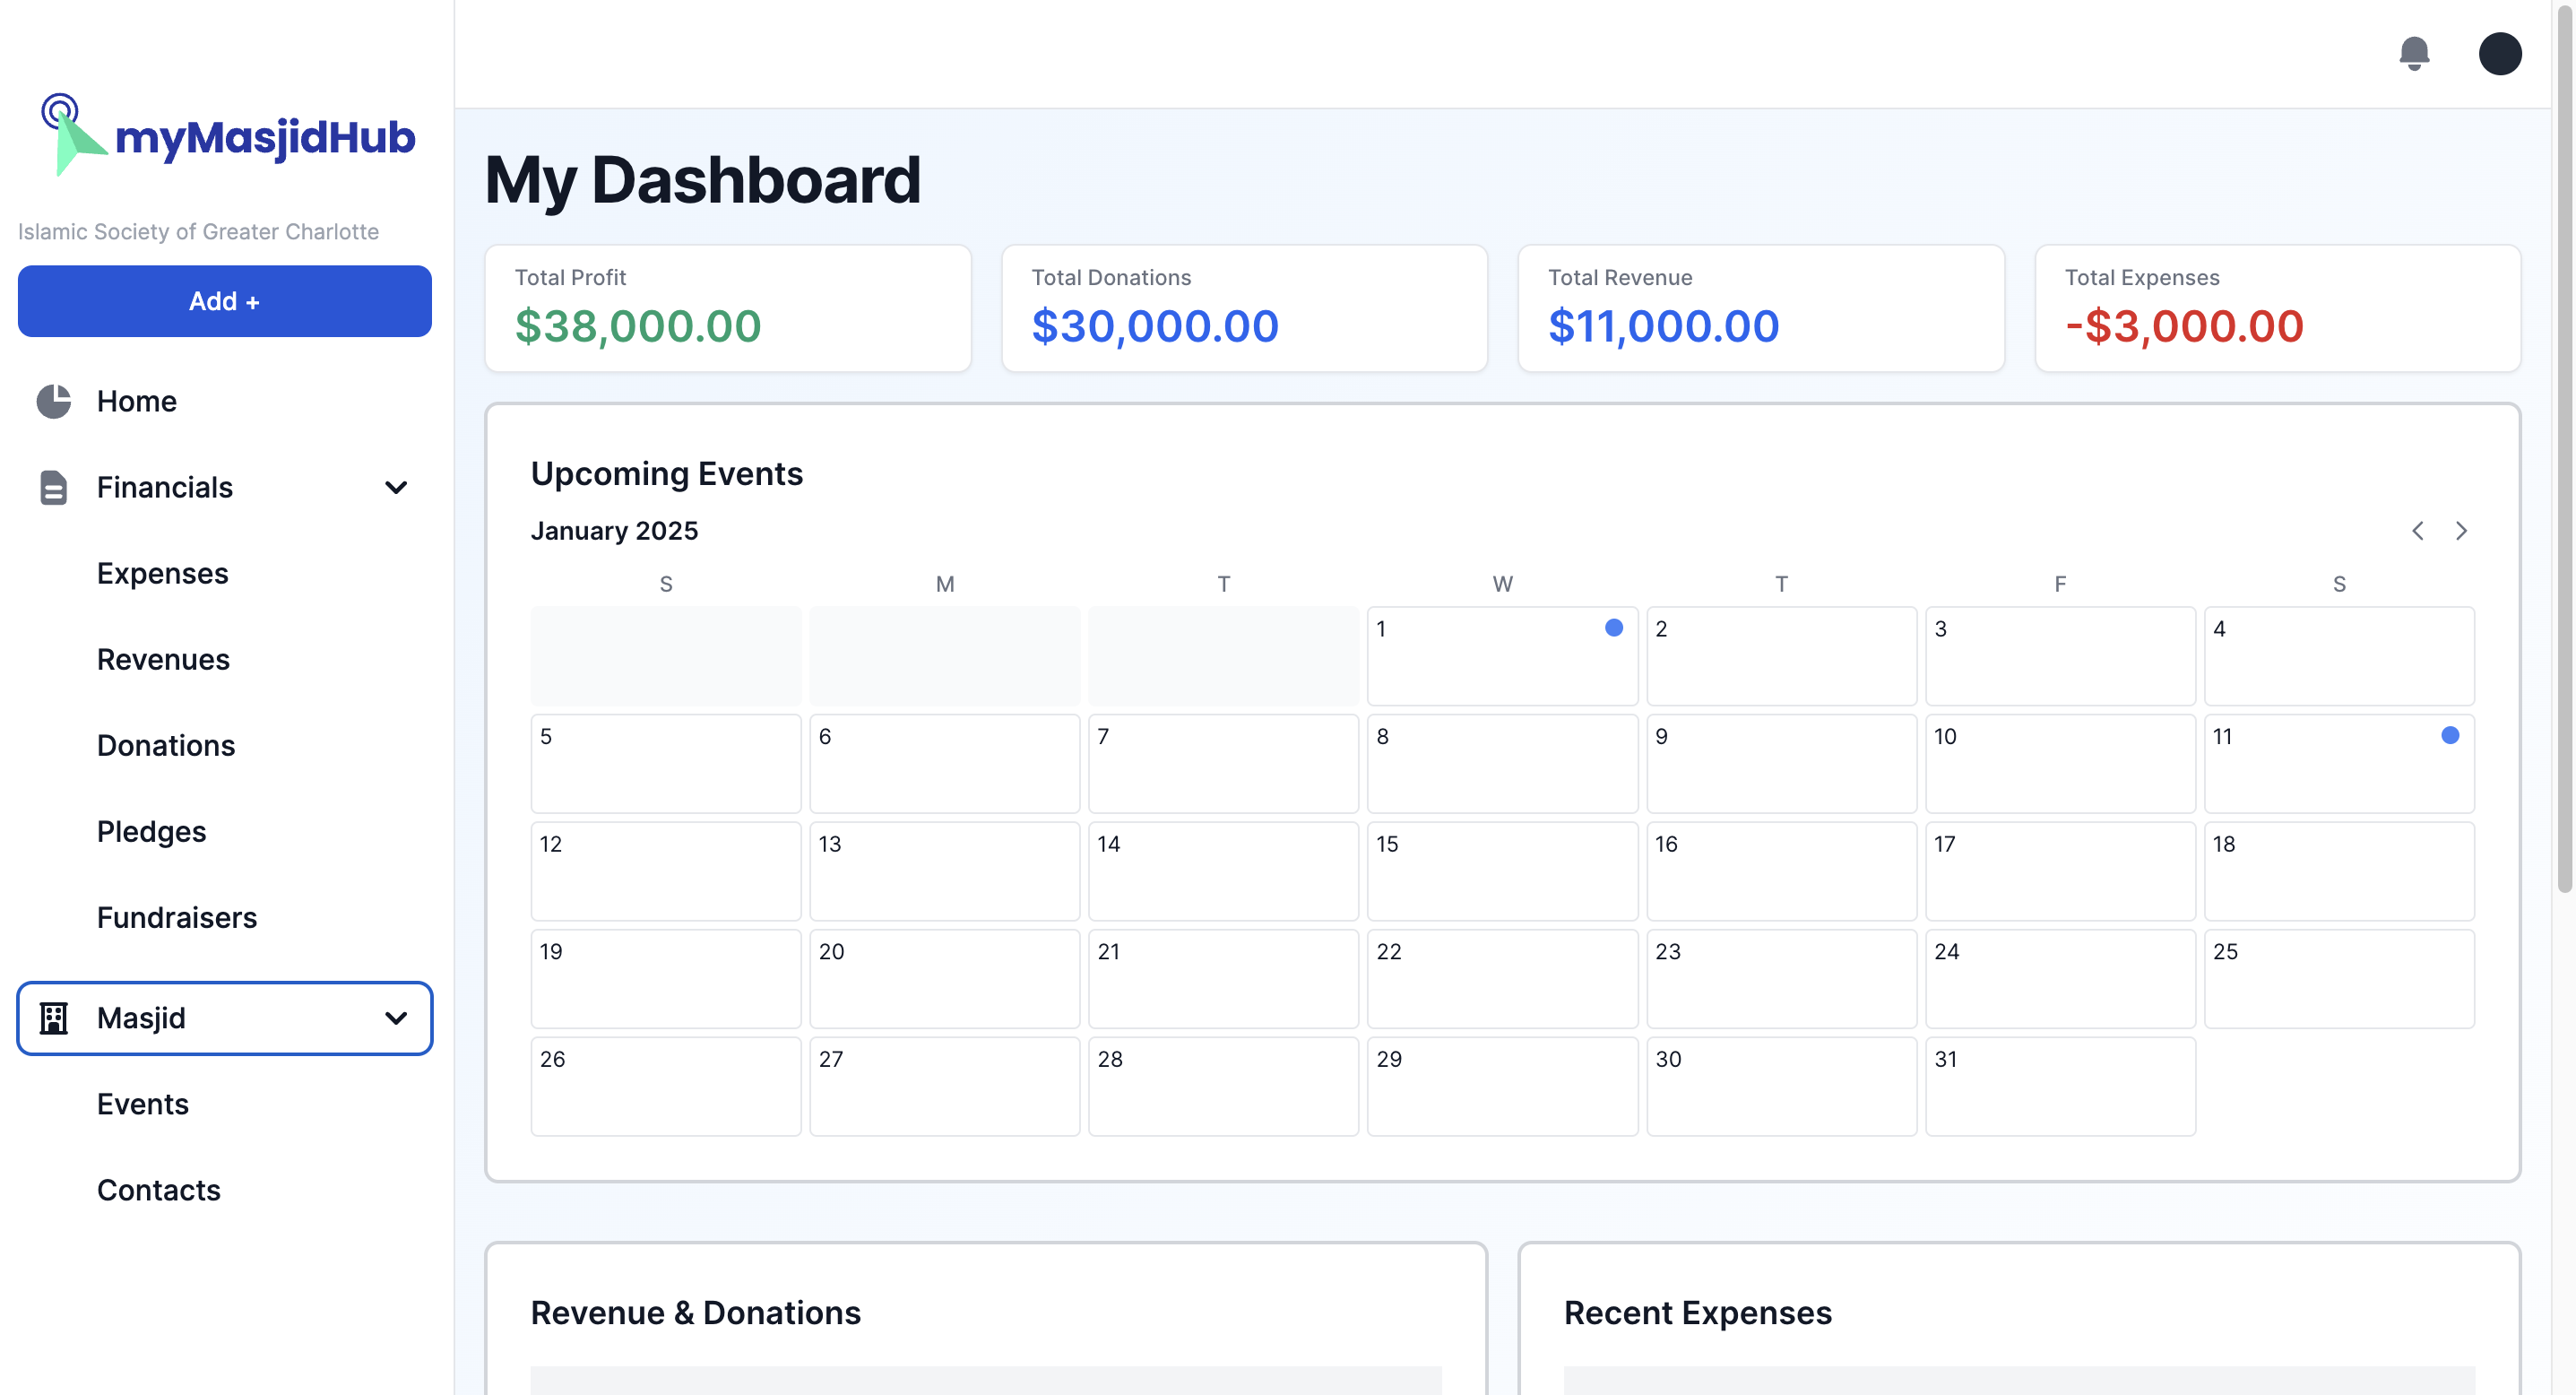The height and width of the screenshot is (1395, 2576).
Task: Click the Total Profit card
Action: [x=728, y=308]
